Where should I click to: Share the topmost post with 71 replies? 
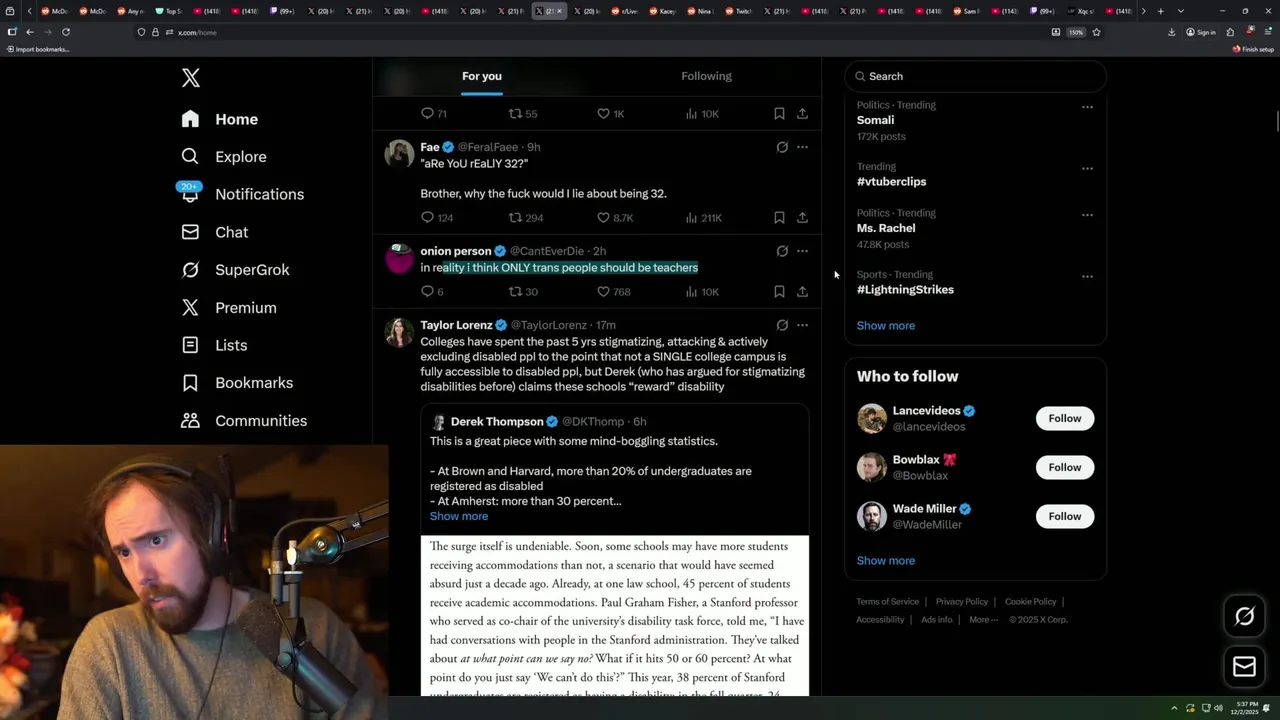point(802,113)
